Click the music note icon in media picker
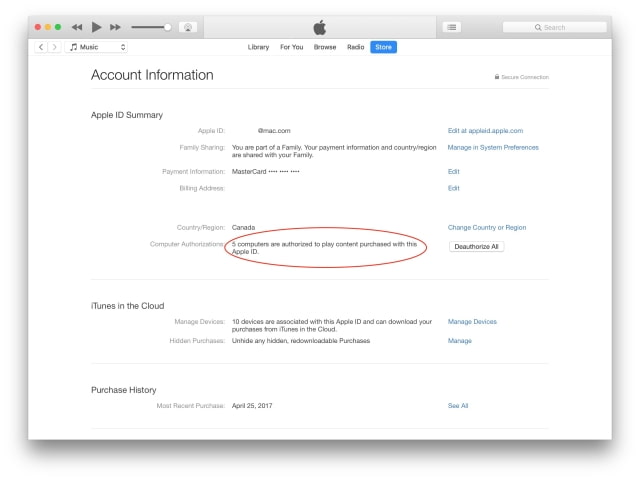This screenshot has width=640, height=480. pos(73,47)
